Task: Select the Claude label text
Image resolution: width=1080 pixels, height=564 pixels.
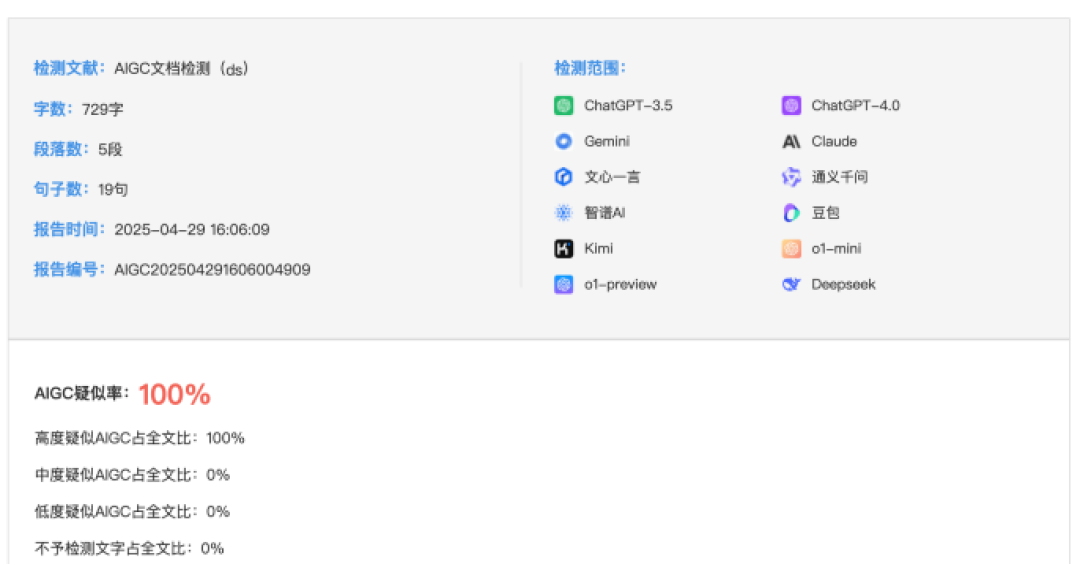Action: point(834,141)
